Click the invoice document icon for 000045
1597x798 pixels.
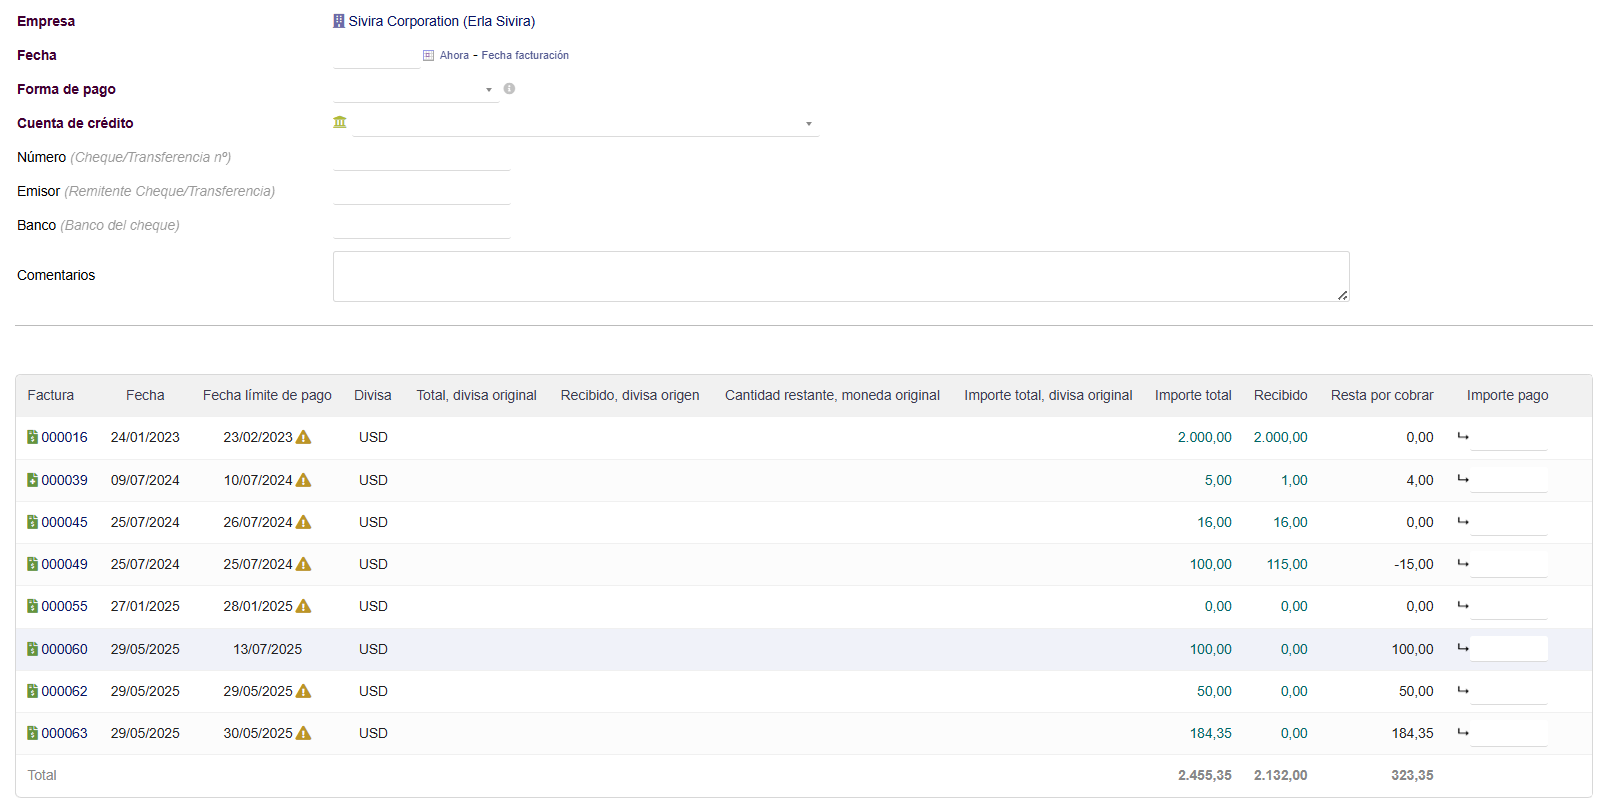(32, 522)
